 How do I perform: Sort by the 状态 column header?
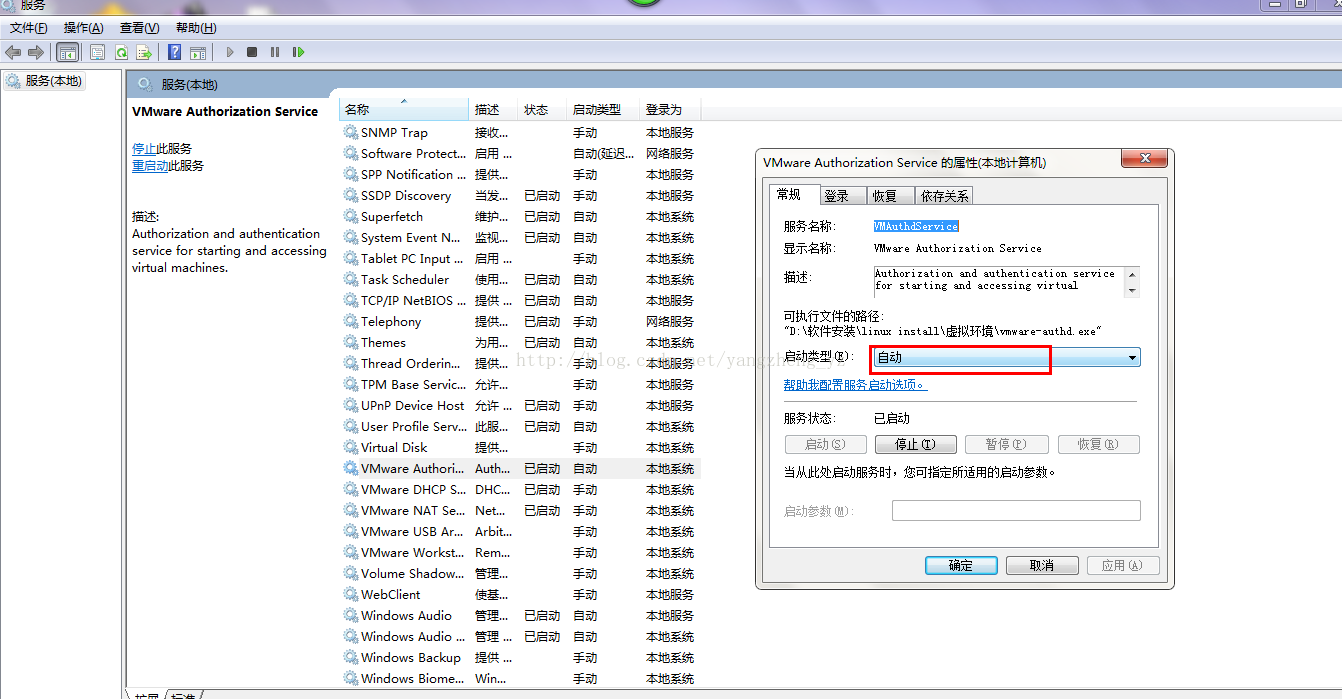click(541, 109)
